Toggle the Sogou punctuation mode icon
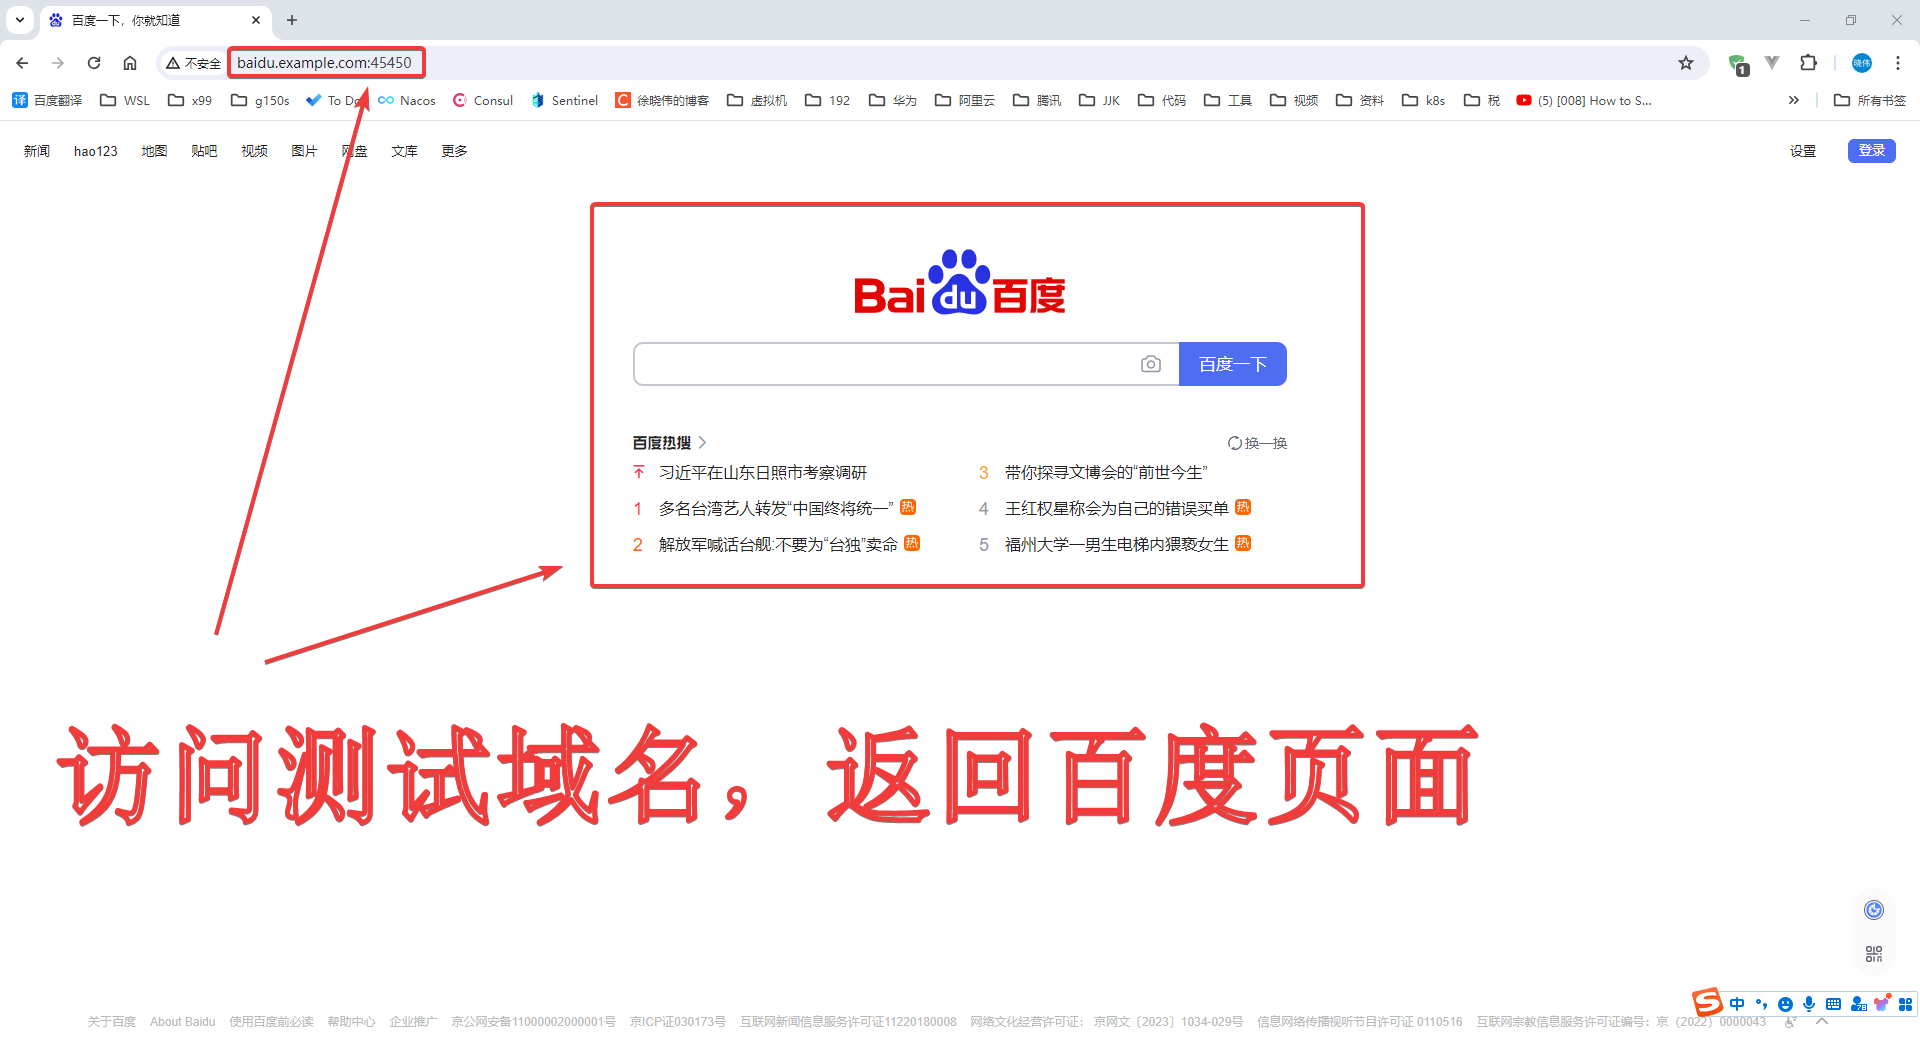This screenshot has height=1040, width=1920. 1761,1004
